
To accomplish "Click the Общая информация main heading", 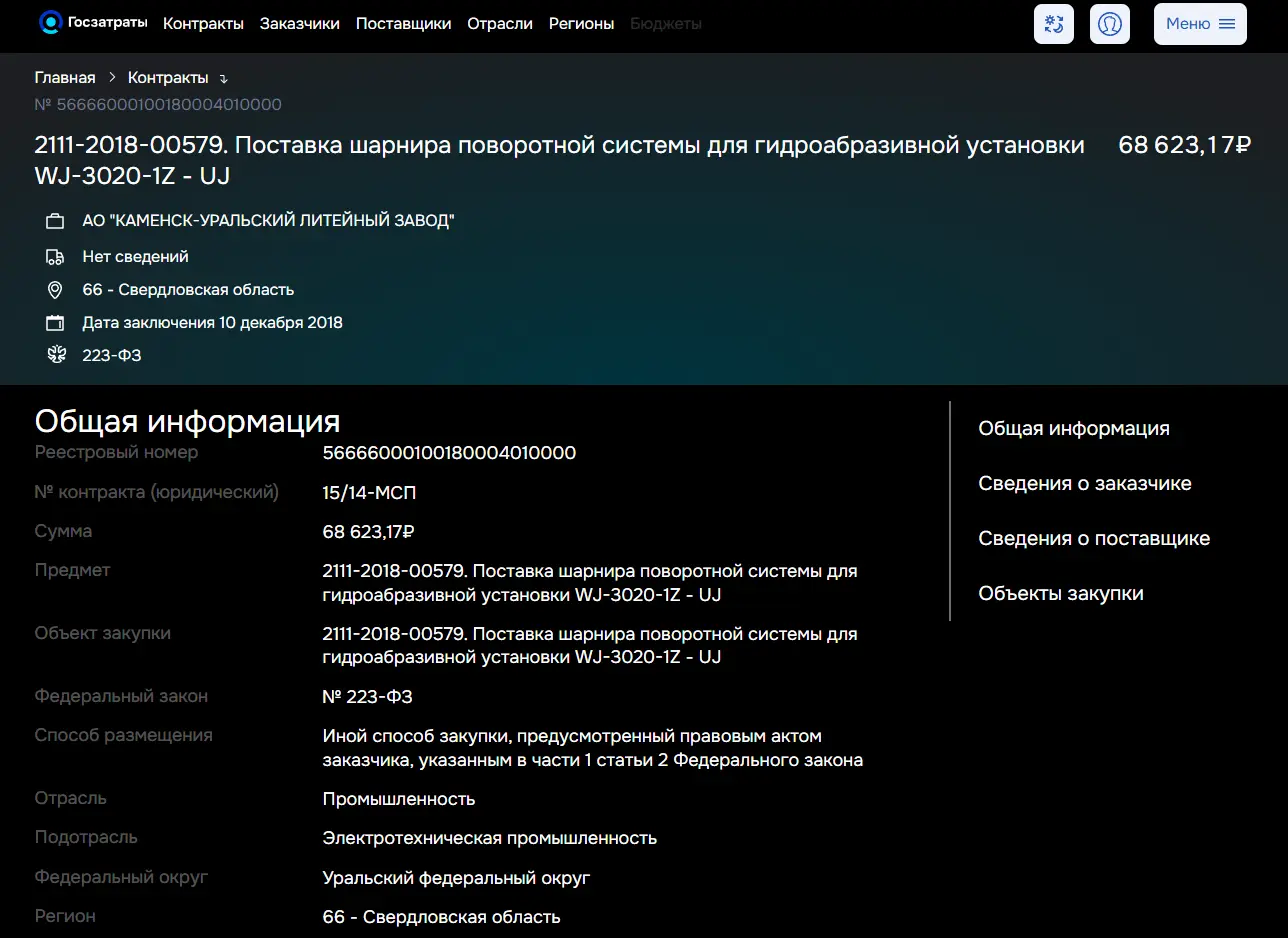I will pyautogui.click(x=188, y=421).
